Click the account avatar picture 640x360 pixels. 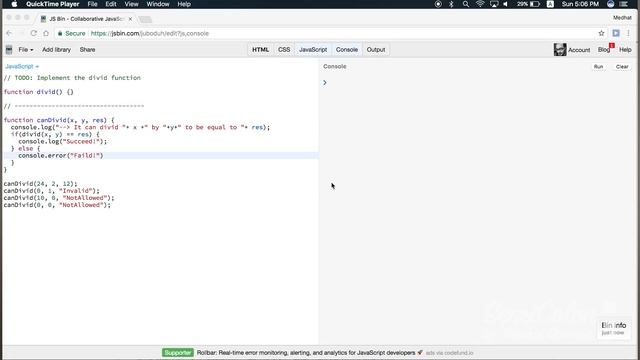(x=560, y=49)
